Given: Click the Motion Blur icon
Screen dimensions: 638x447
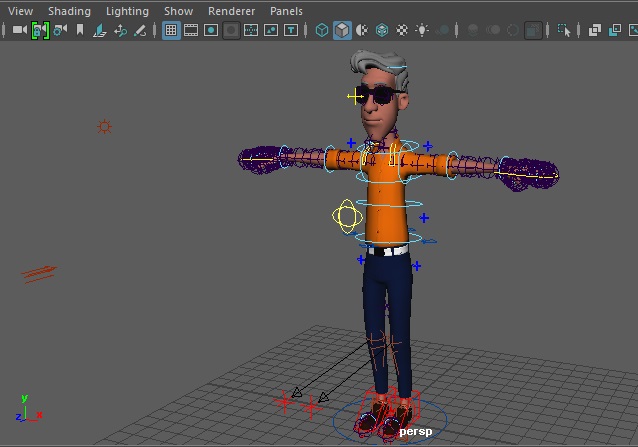Looking at the screenshot, I should click(x=493, y=30).
